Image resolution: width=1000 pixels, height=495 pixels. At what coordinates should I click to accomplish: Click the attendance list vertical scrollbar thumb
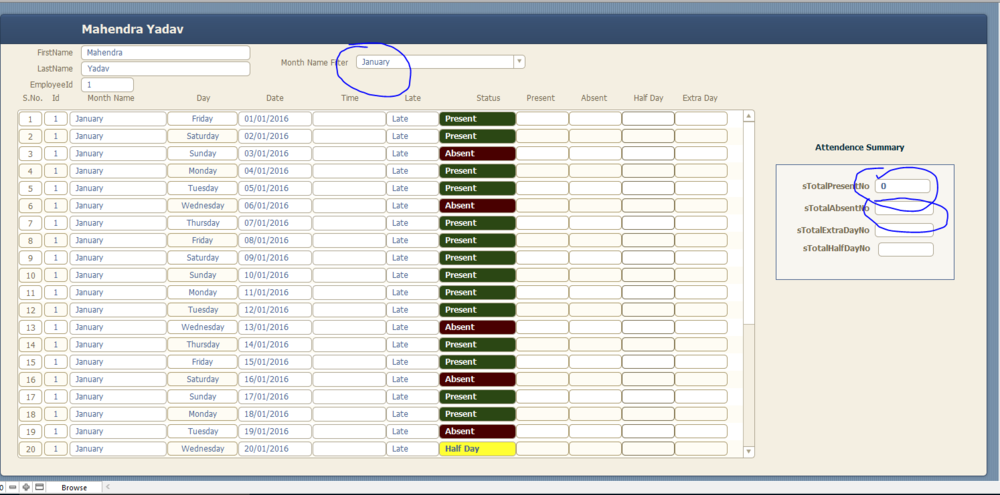click(x=749, y=223)
